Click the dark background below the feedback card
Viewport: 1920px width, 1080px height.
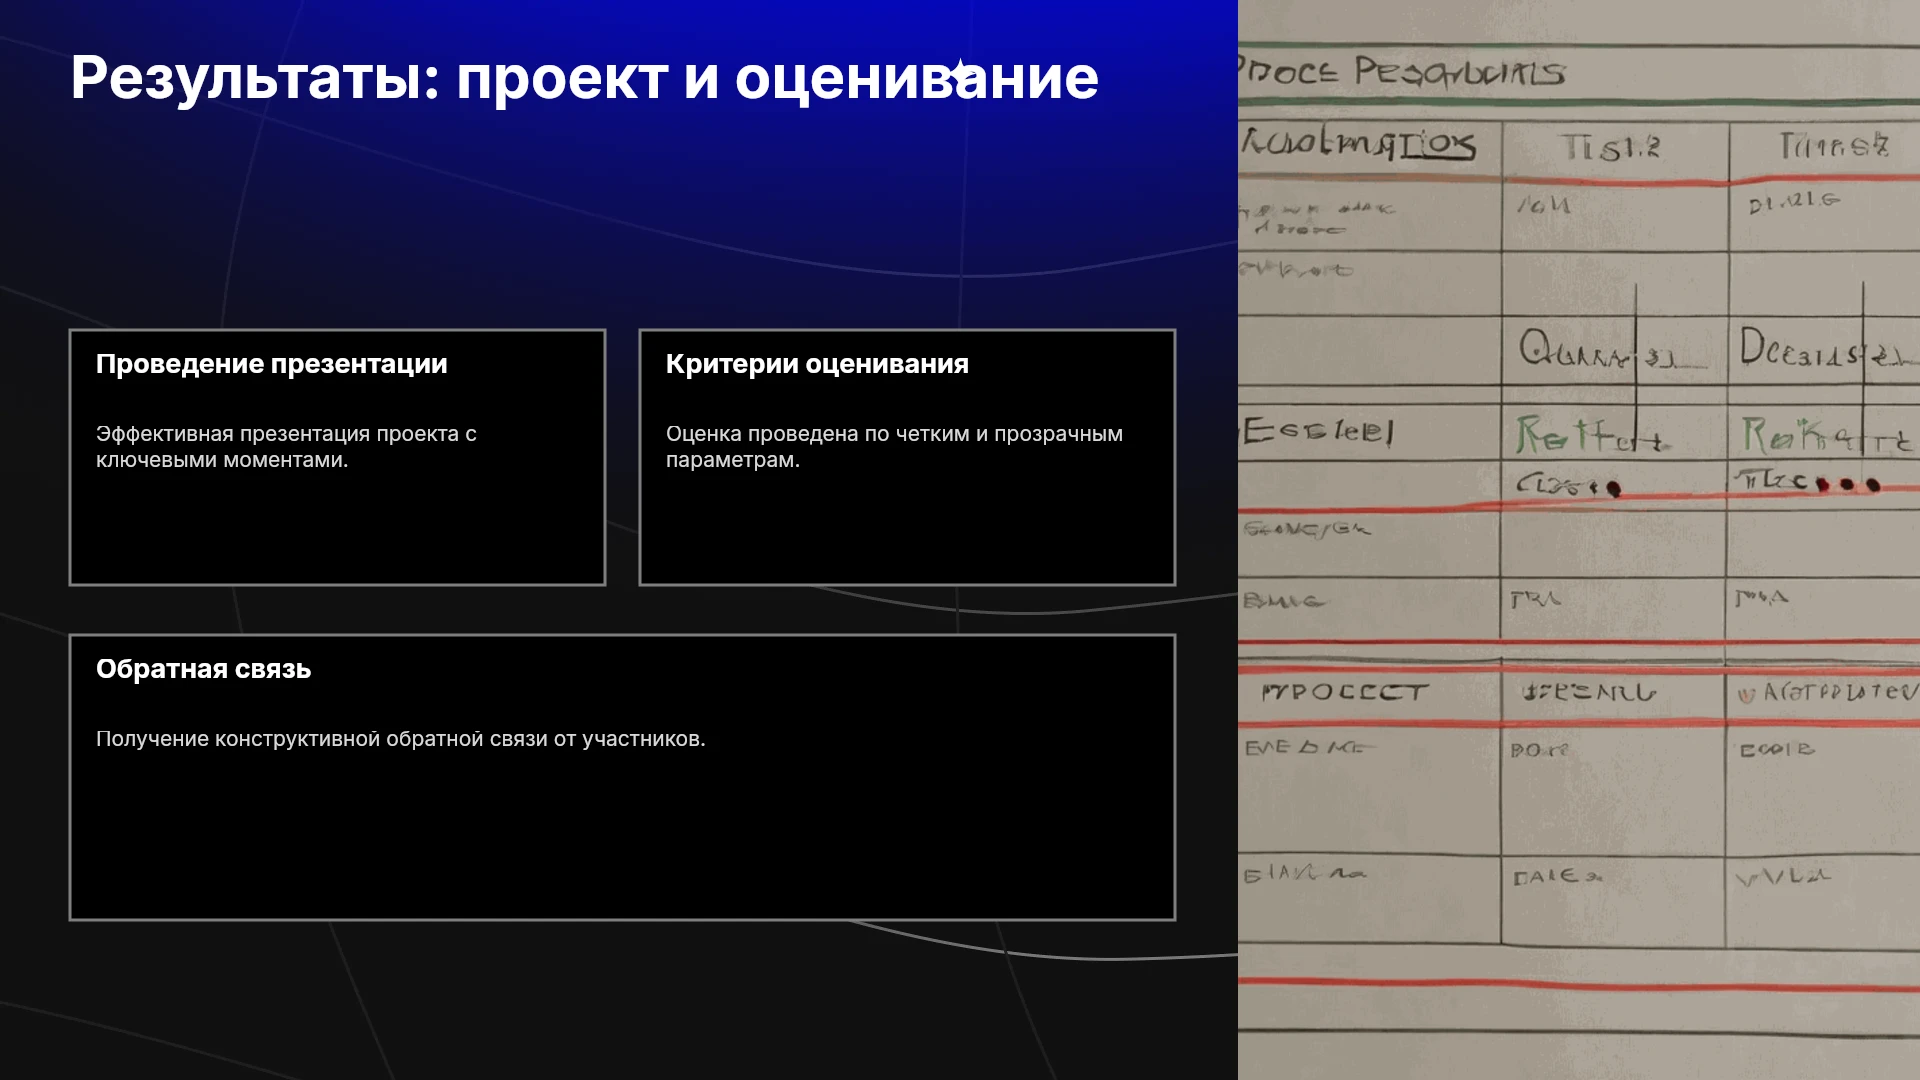620,1000
